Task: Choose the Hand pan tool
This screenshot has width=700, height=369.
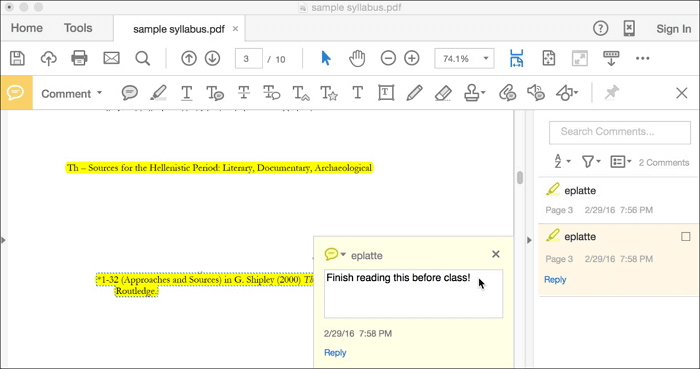Action: point(357,58)
